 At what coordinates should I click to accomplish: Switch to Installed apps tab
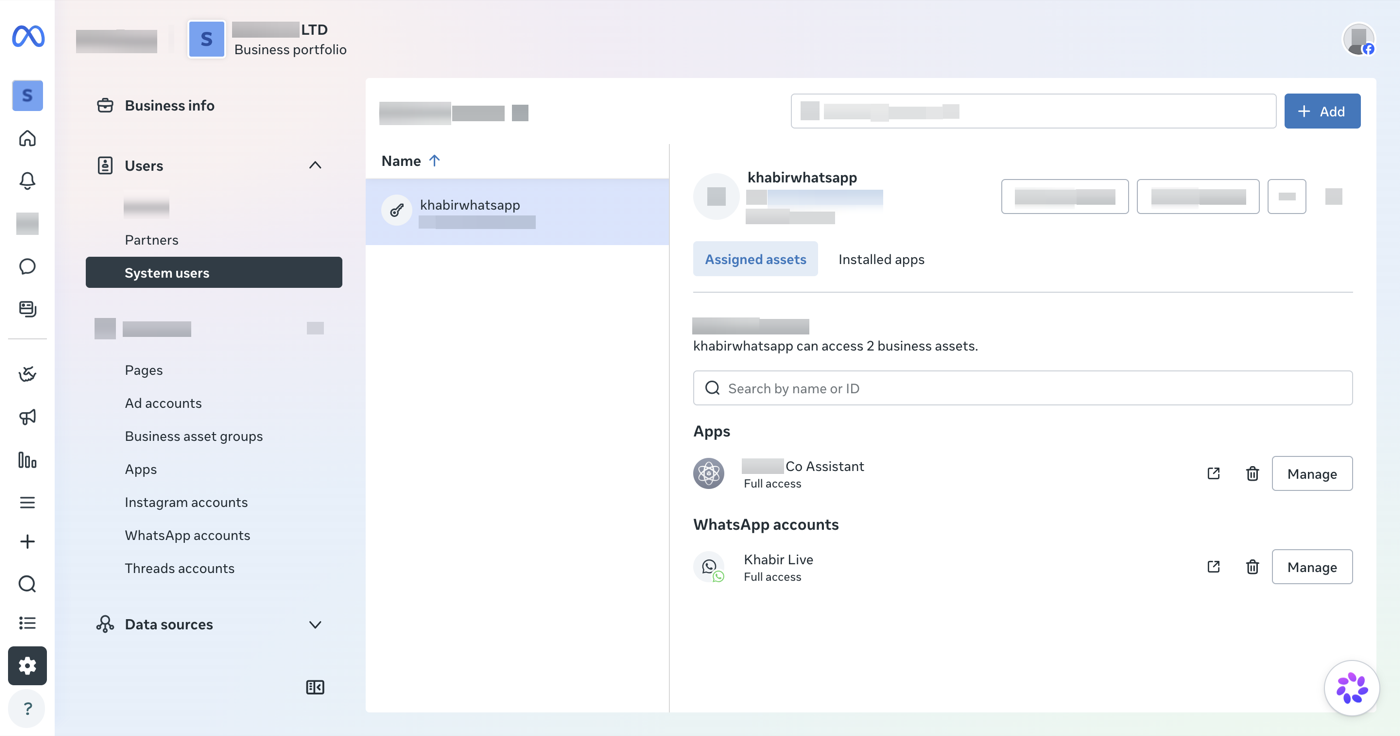tap(881, 259)
